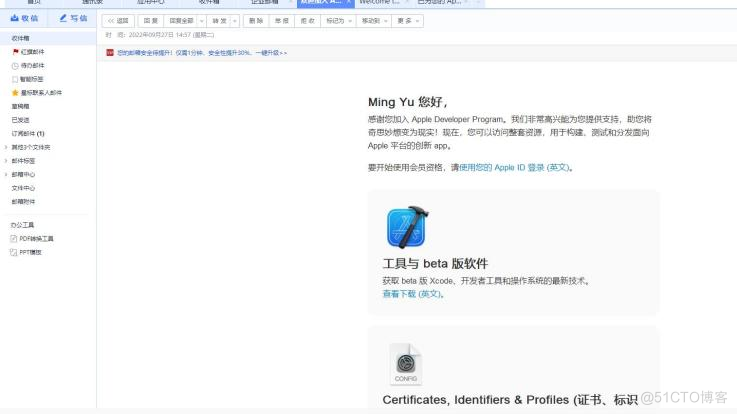Viewport: 737px width, 414px height.
Task: Click the 返回 back button
Action: (x=118, y=21)
